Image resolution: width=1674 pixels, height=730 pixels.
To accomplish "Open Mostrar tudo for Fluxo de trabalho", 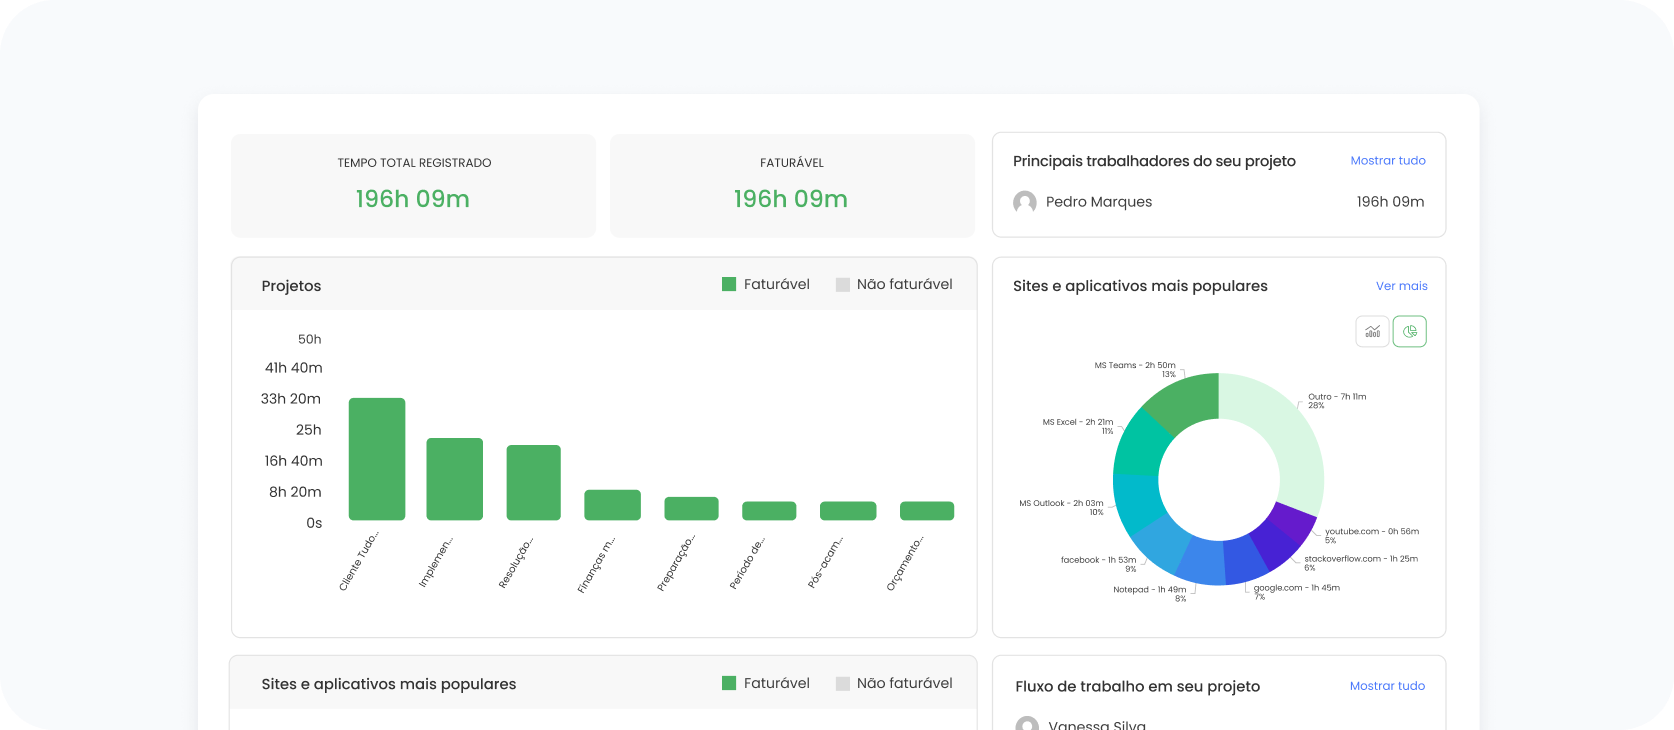I will coord(1386,686).
